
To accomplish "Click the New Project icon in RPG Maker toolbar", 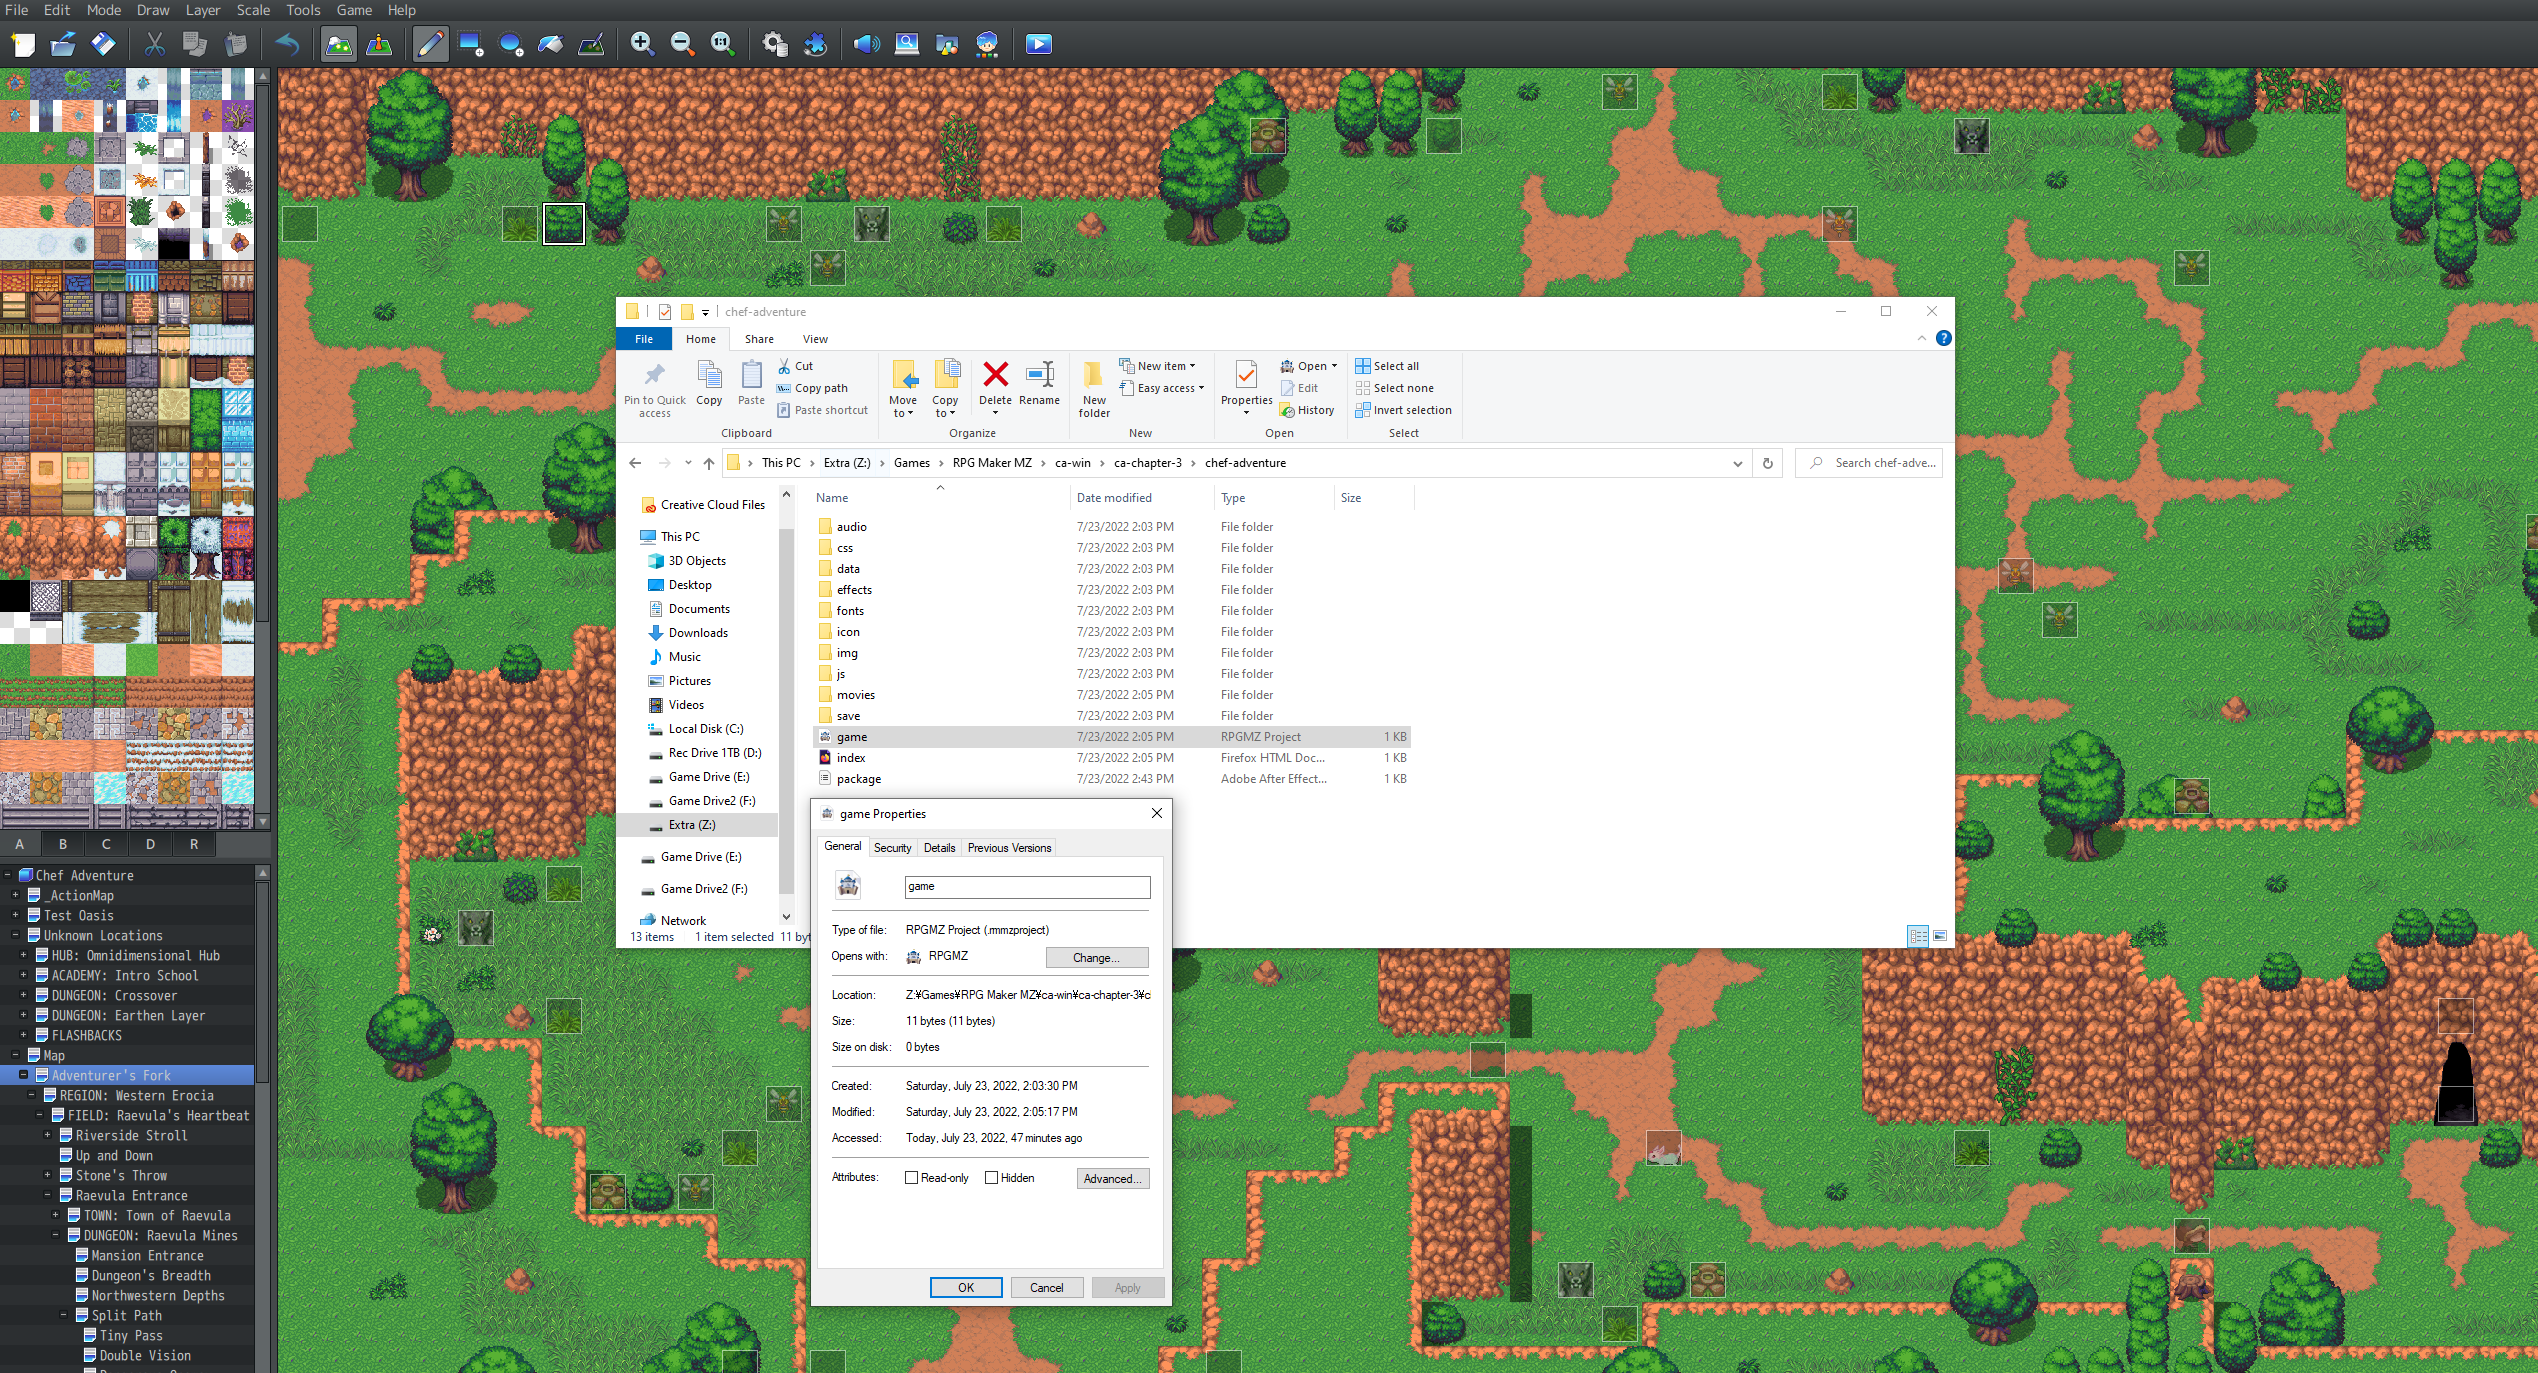I will click(x=23, y=44).
